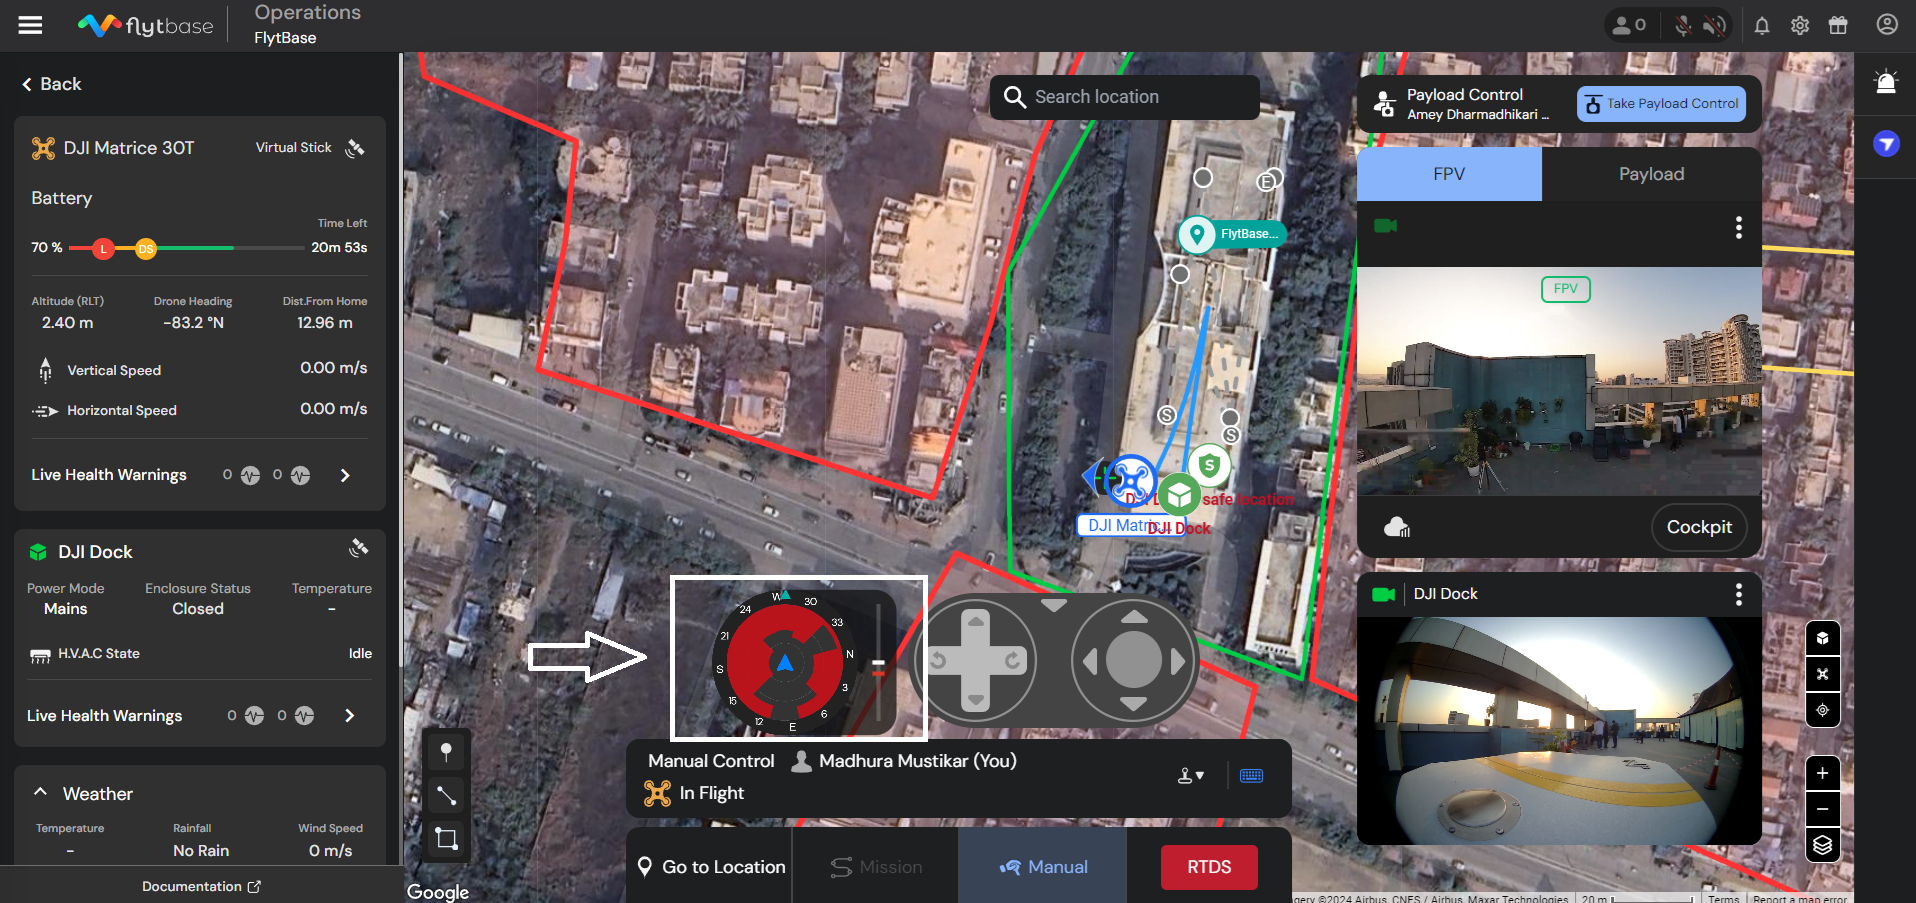Open FPV video feed options menu
Viewport: 1916px width, 903px height.
1739,228
